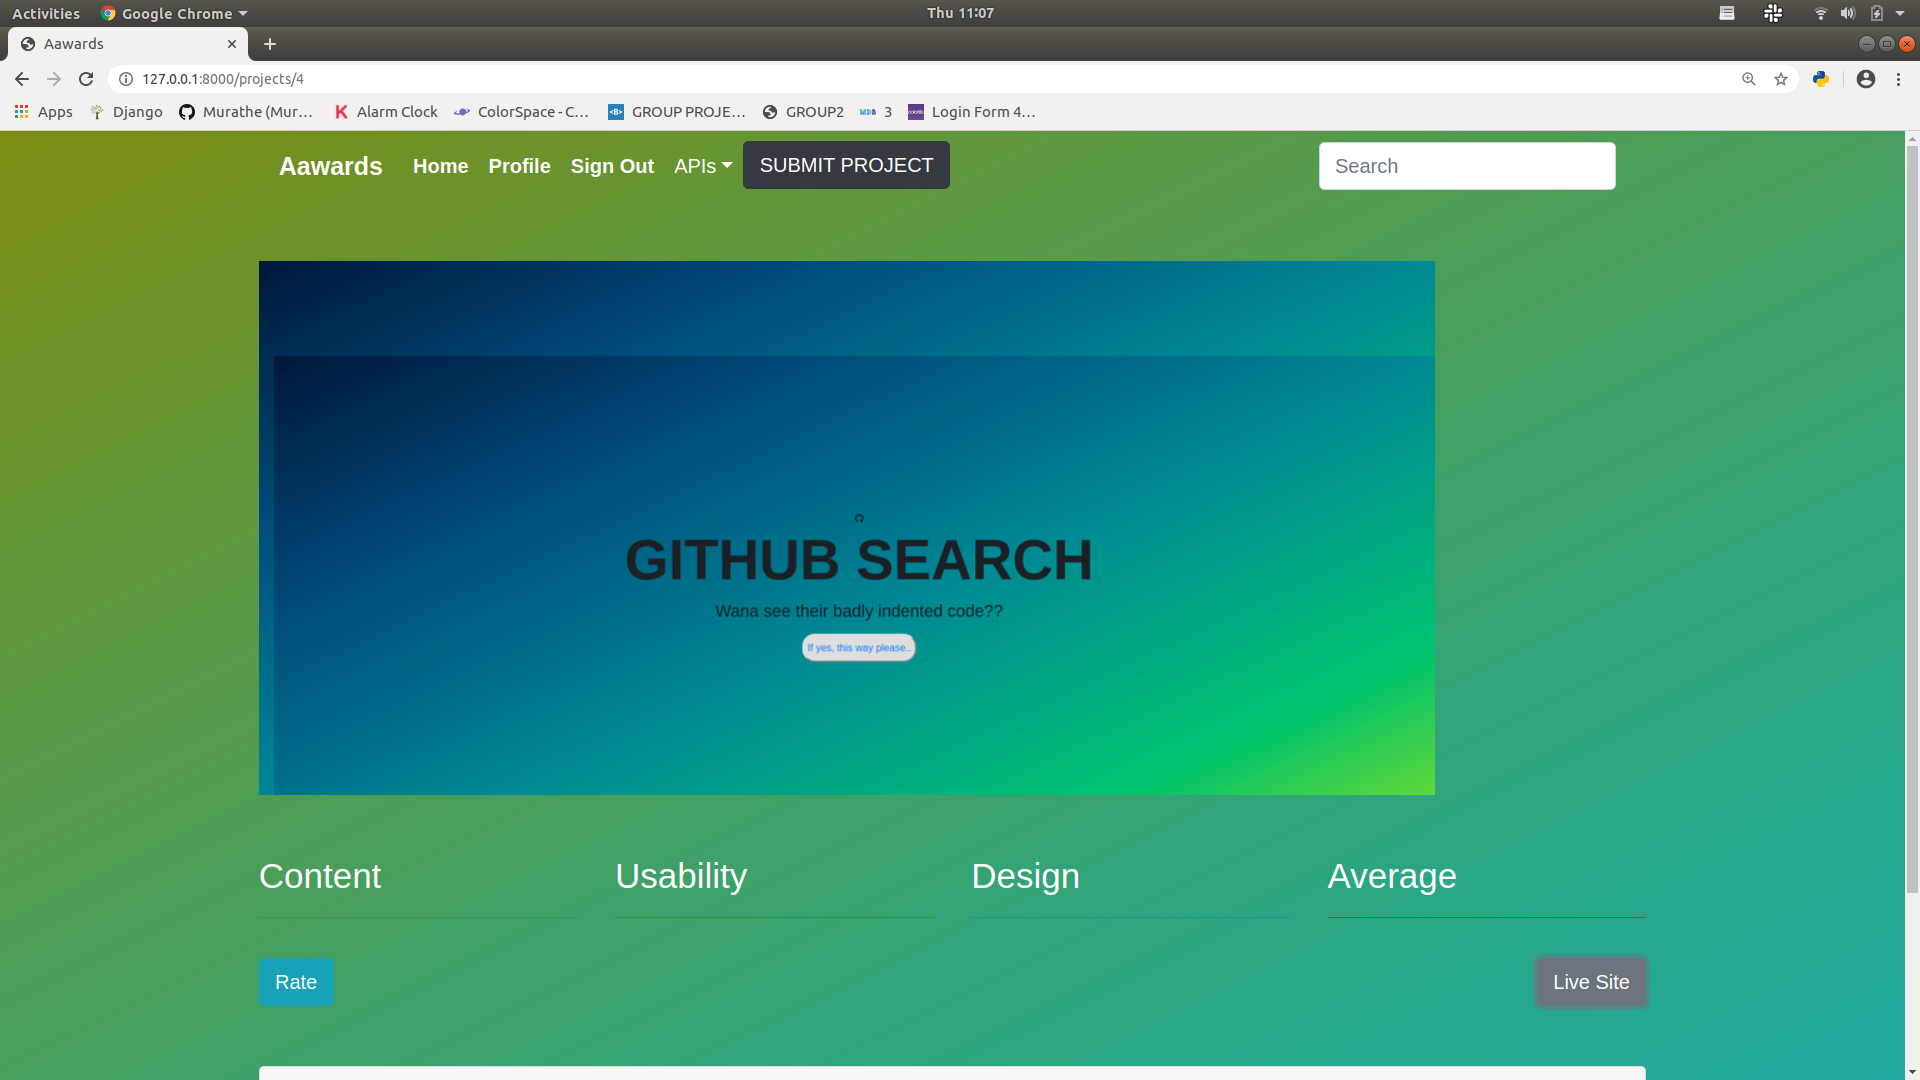Image resolution: width=1920 pixels, height=1080 pixels.
Task: Open the Profile nav link
Action: point(519,166)
